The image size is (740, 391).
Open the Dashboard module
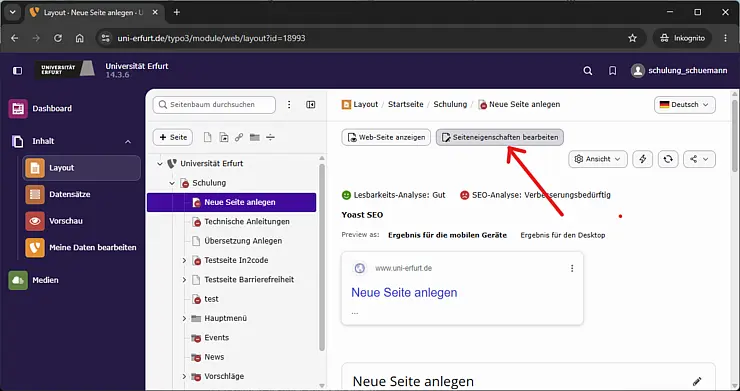click(41, 109)
